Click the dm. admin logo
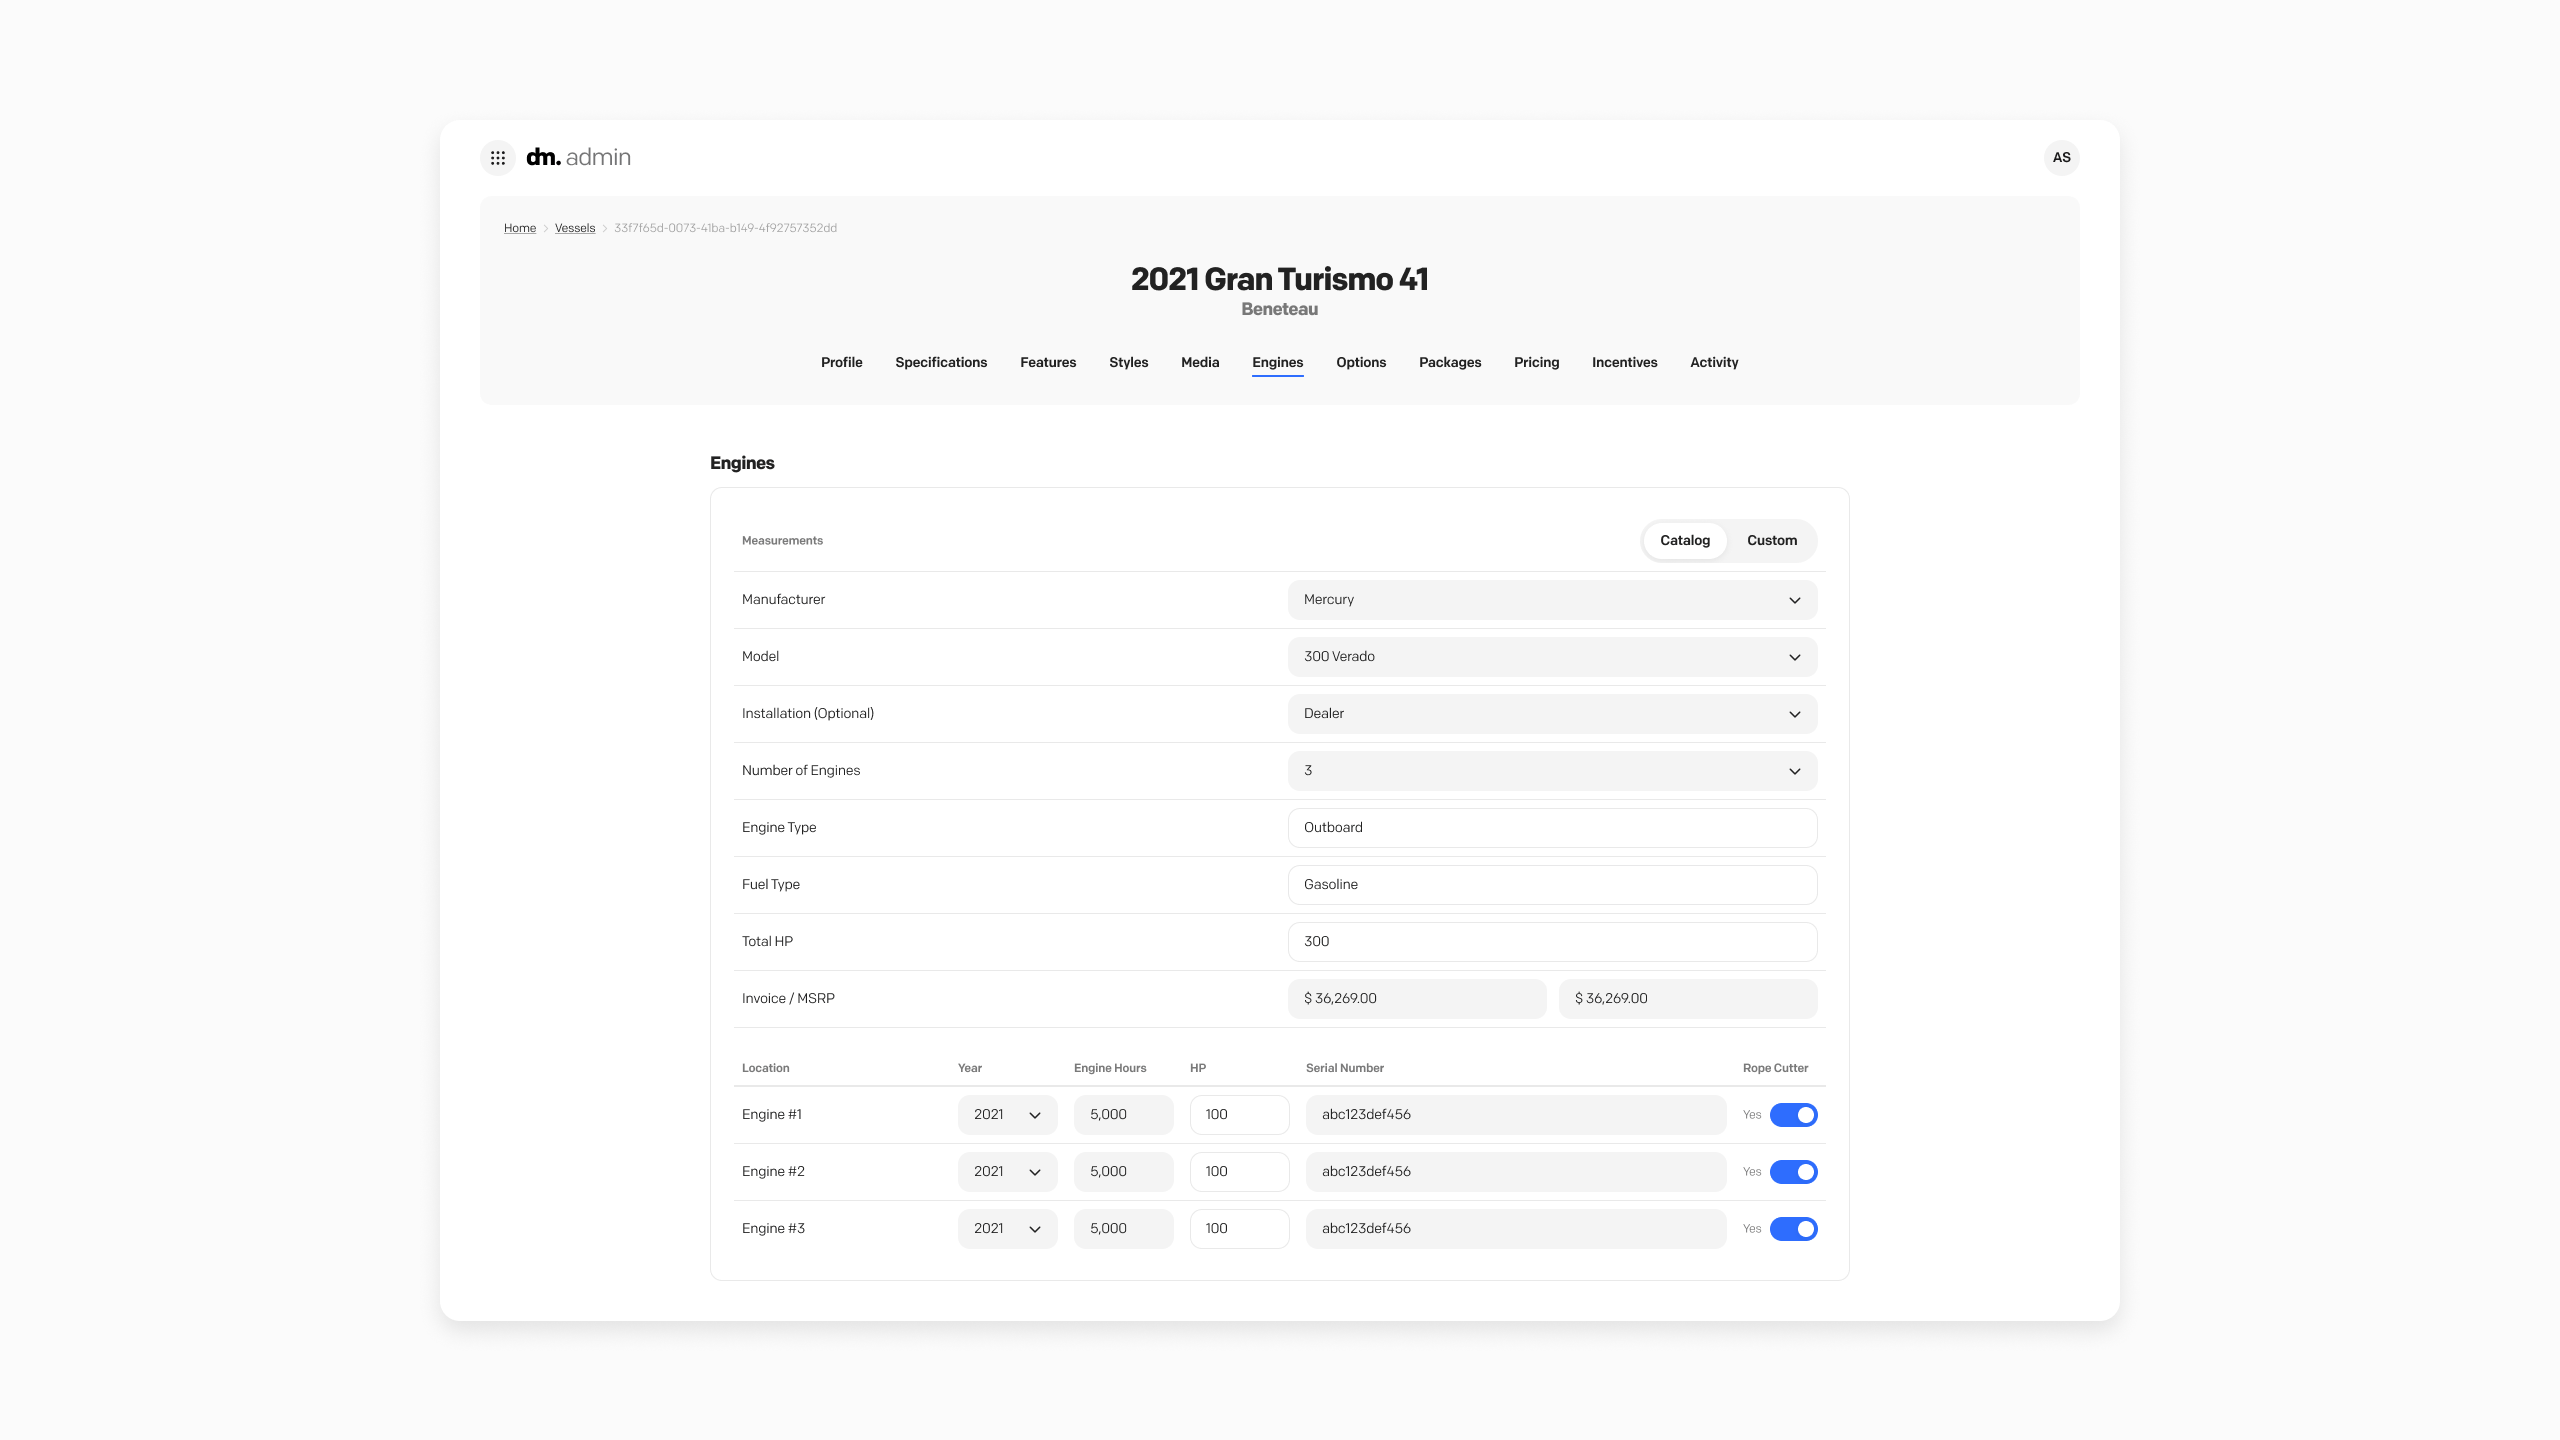 coord(578,157)
